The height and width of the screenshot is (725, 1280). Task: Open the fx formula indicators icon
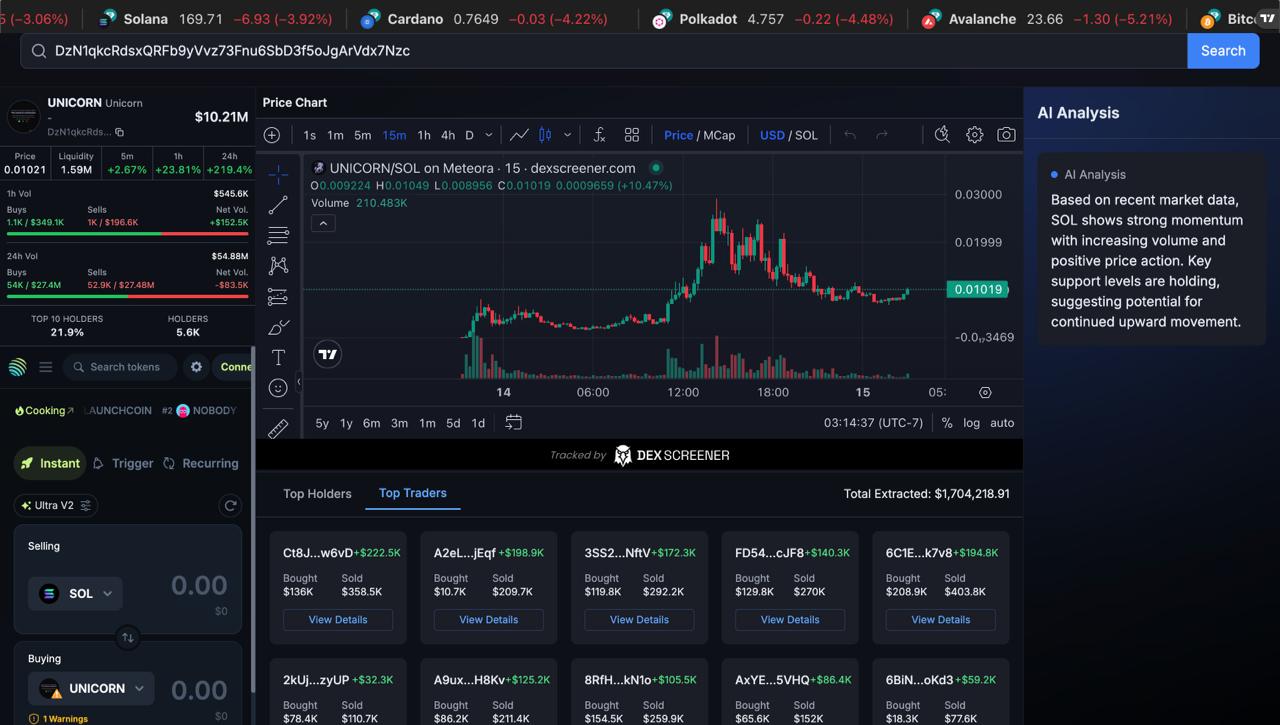pyautogui.click(x=599, y=135)
